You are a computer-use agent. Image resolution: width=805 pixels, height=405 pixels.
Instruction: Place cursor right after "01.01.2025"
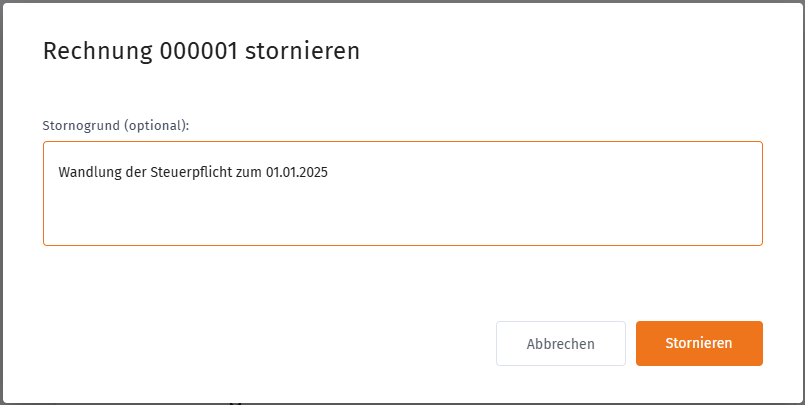pyautogui.click(x=329, y=172)
